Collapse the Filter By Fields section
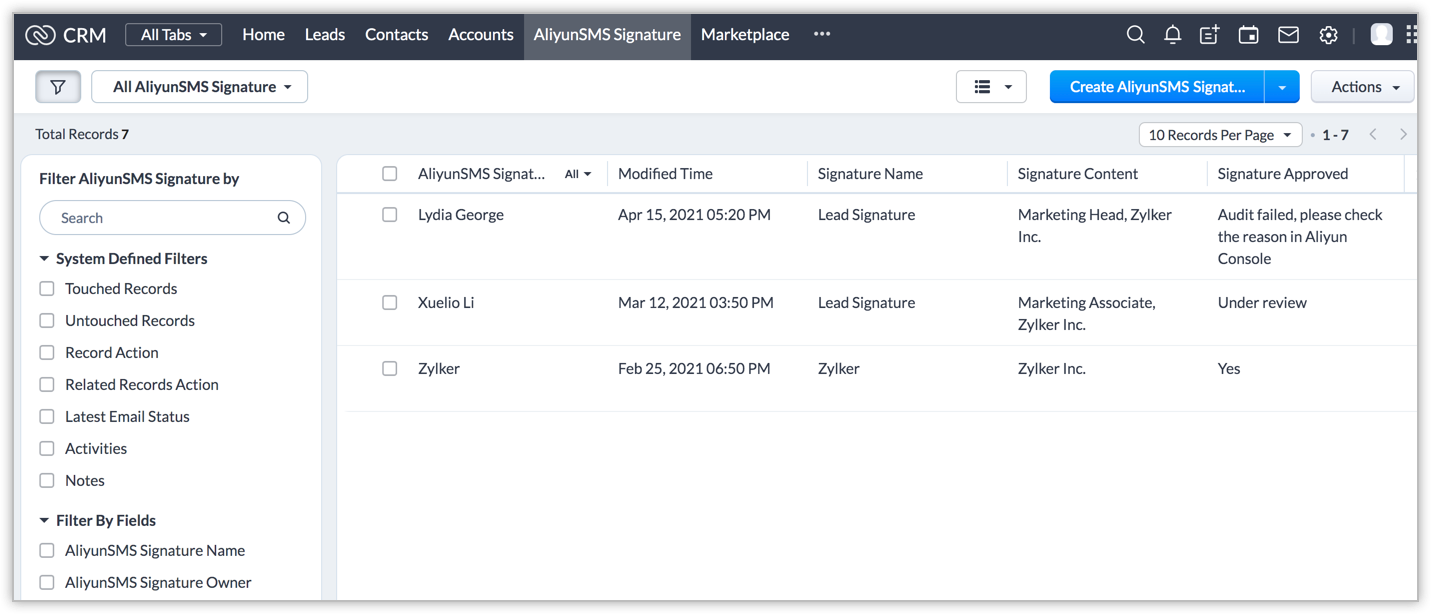Viewport: 1431px width, 614px height. (x=44, y=521)
